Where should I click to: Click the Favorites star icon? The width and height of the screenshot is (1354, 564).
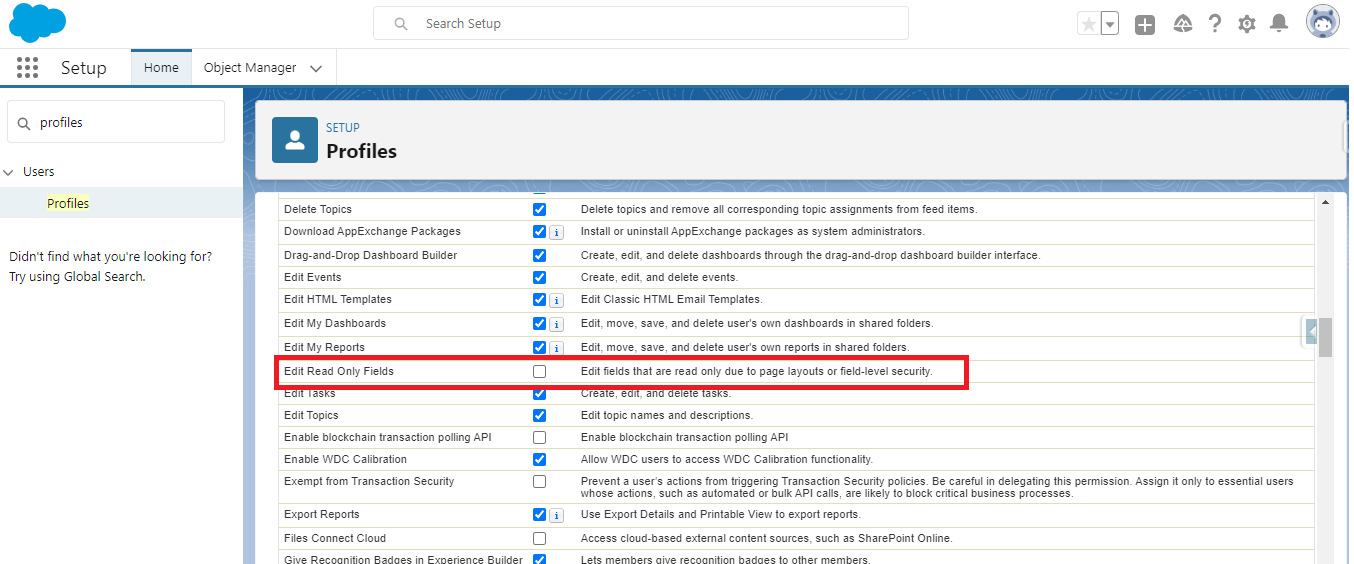1088,24
